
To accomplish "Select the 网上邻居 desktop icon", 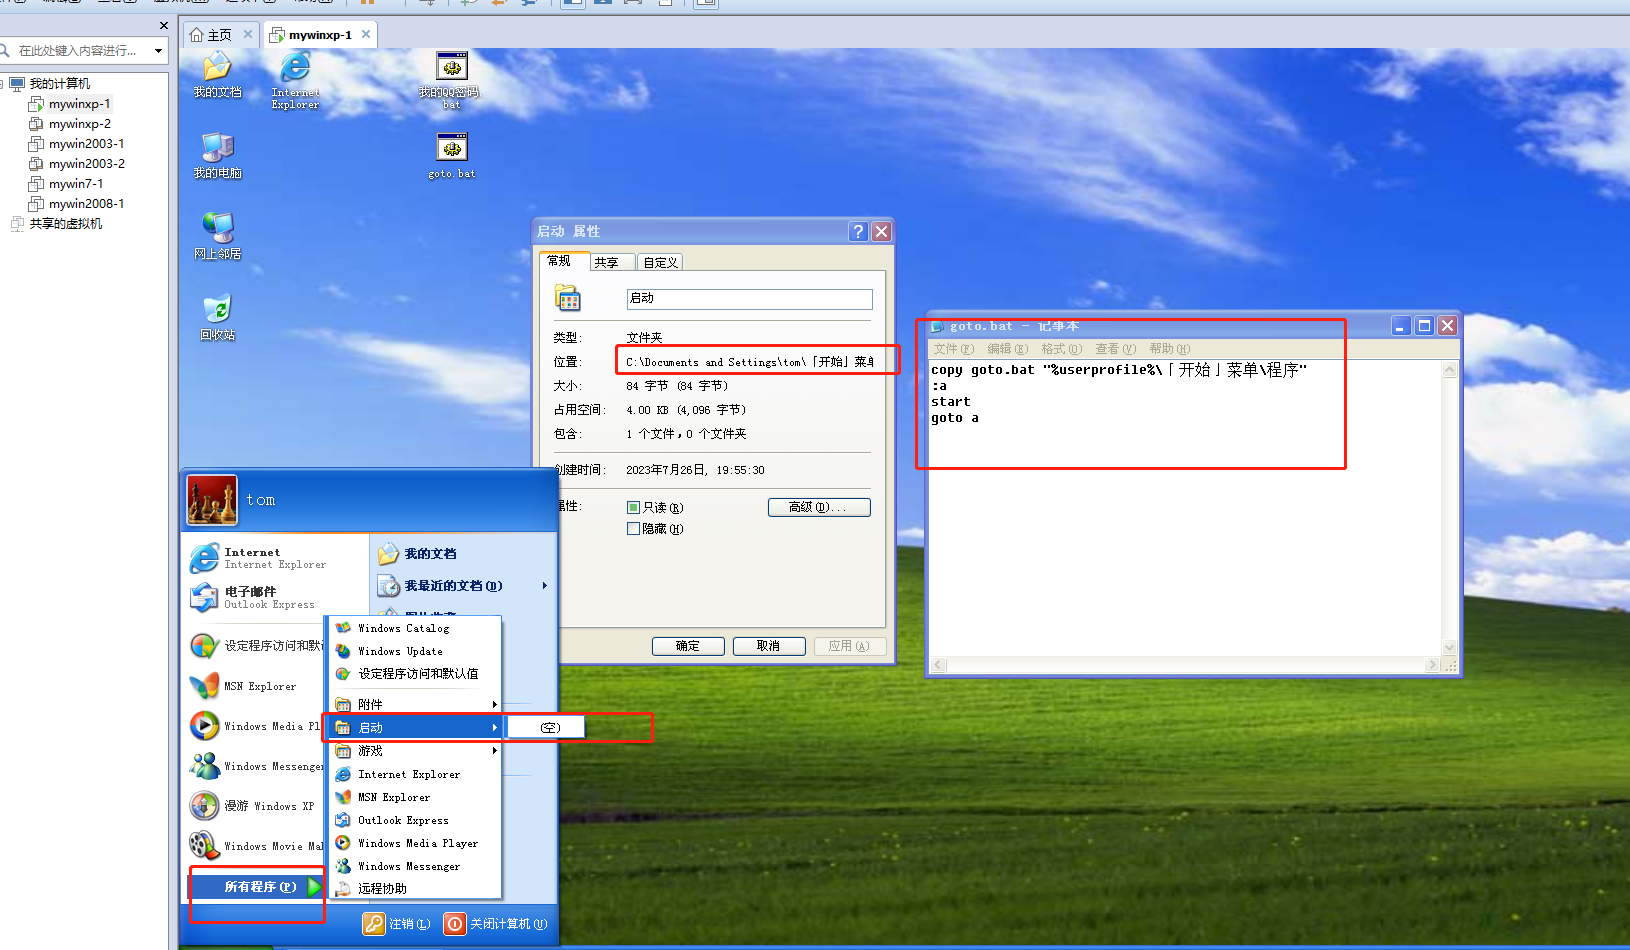I will tap(217, 237).
